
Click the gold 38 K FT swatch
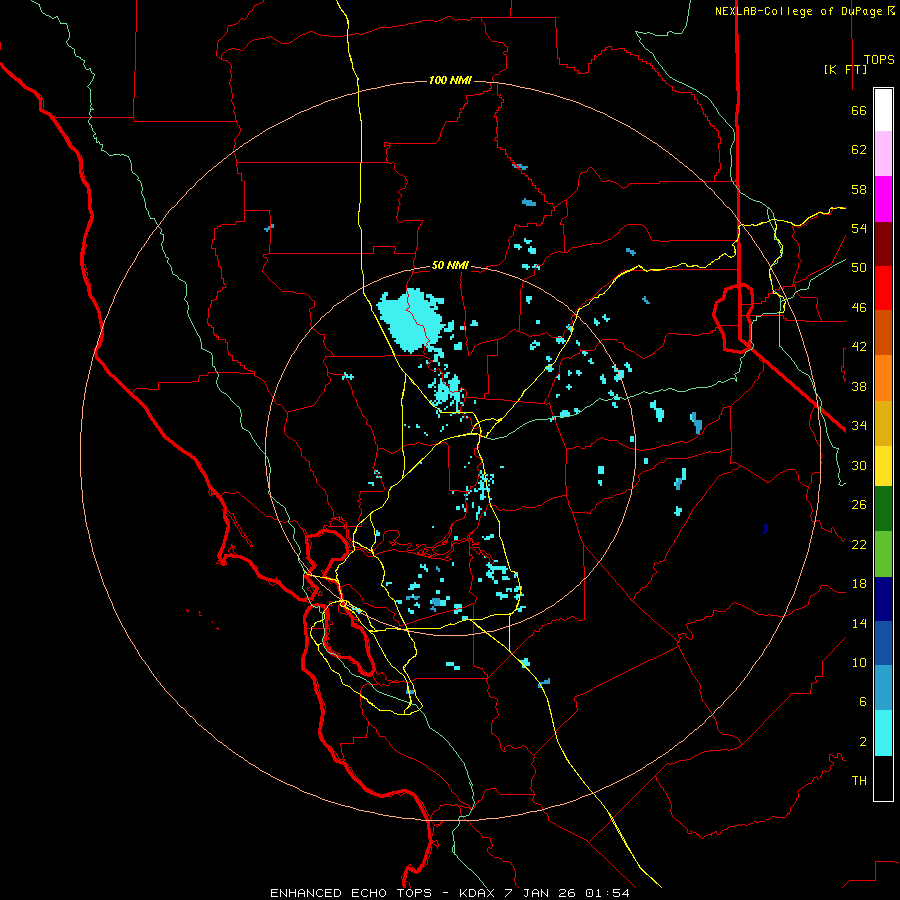click(883, 423)
